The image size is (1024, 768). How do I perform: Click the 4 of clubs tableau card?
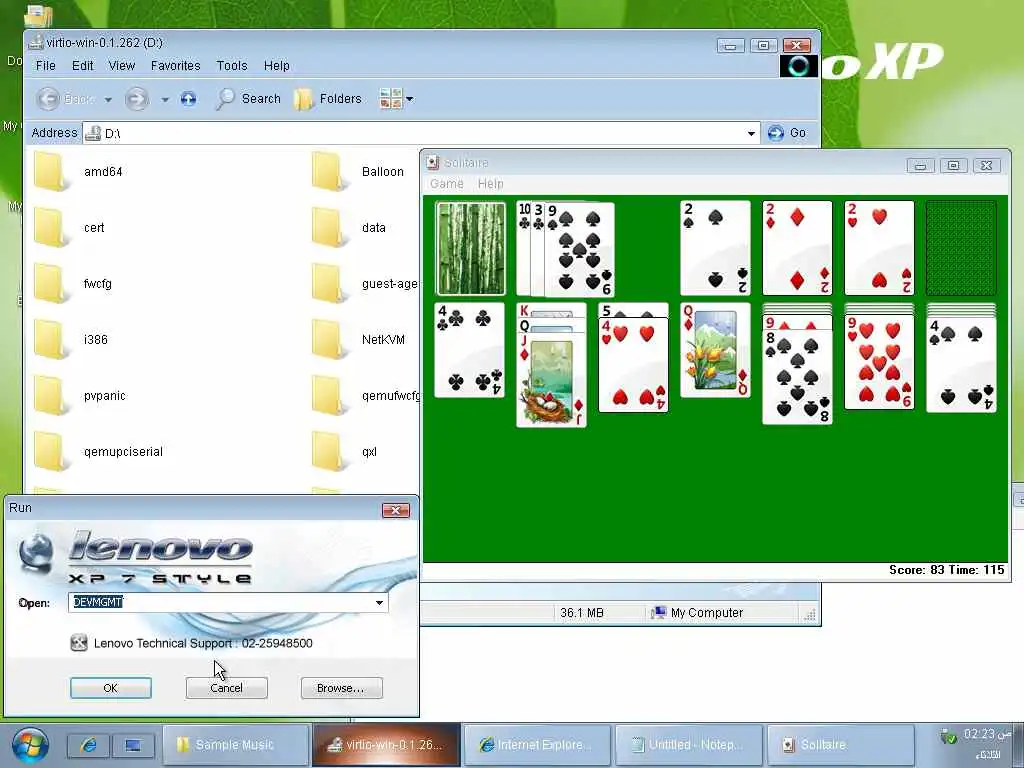pos(470,350)
